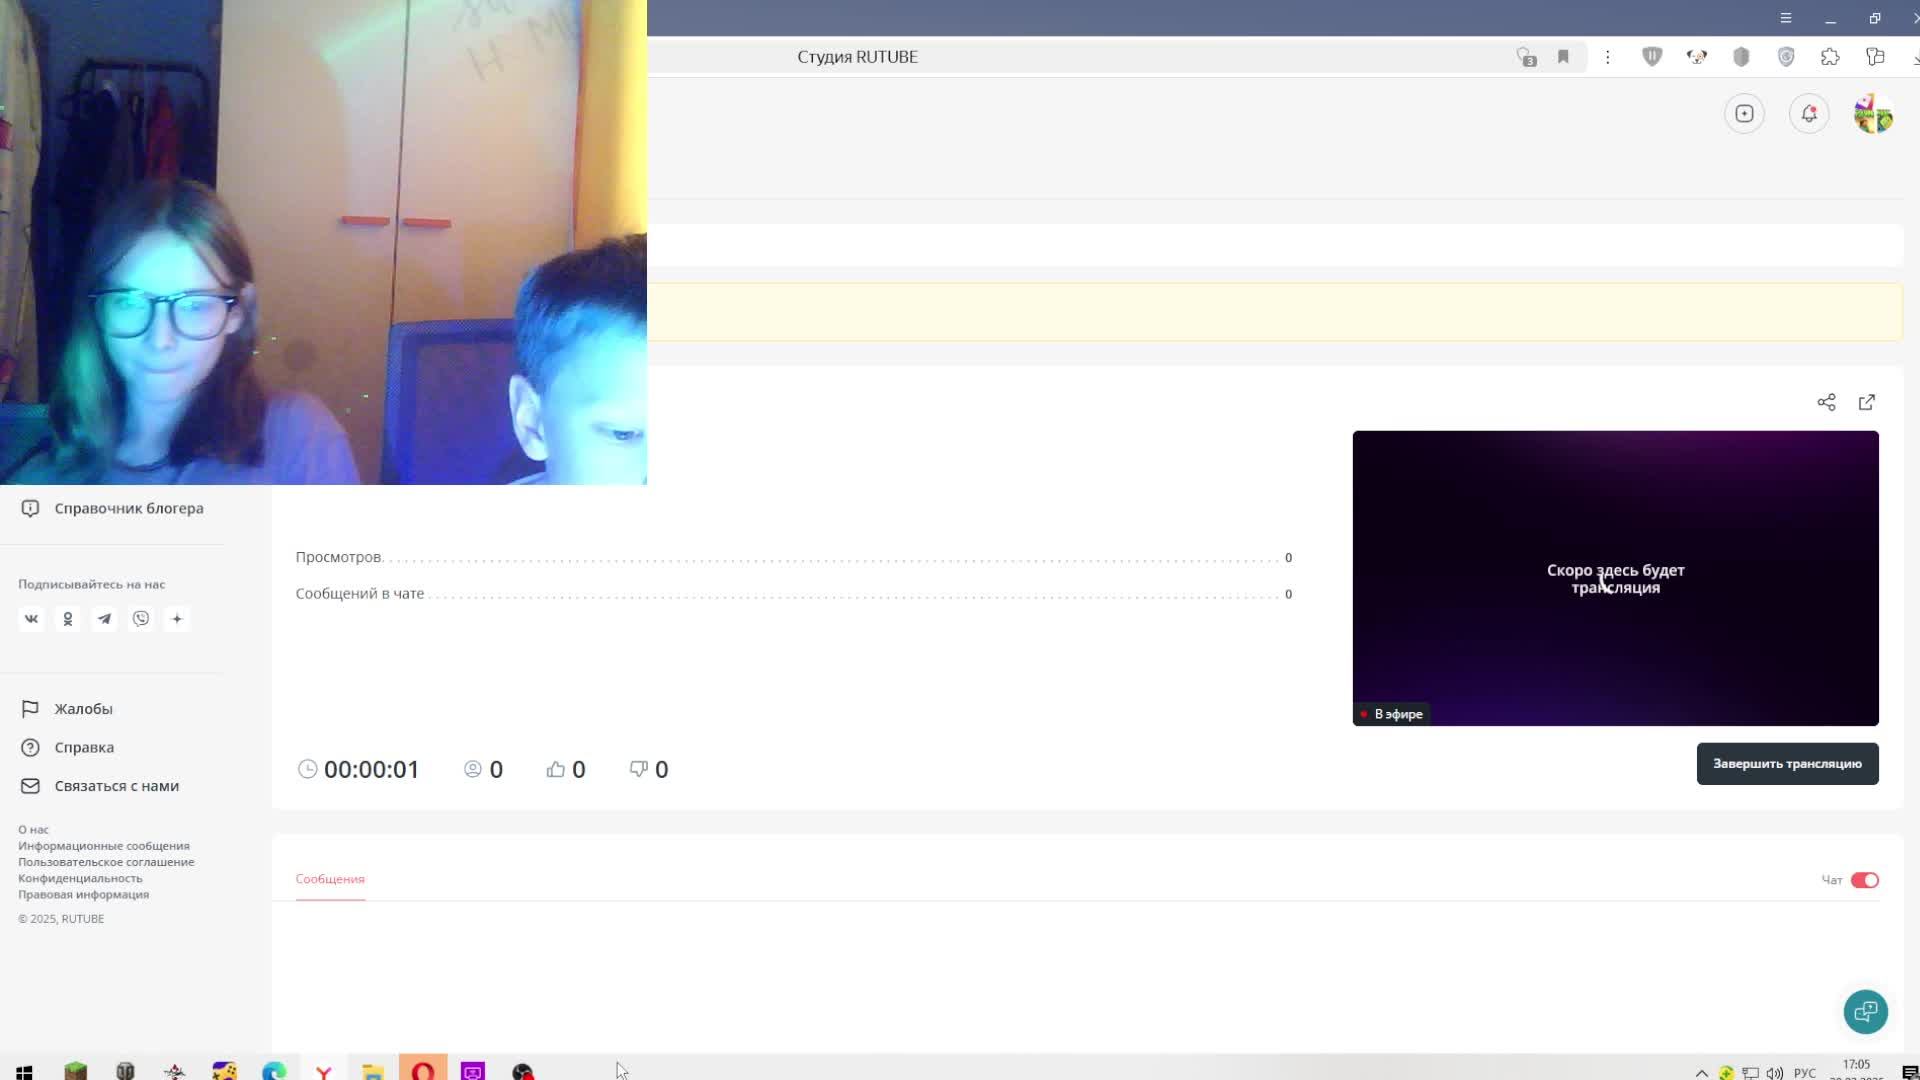Open the user profile avatar menu
Screen dimensions: 1920x1080
coord(1873,114)
